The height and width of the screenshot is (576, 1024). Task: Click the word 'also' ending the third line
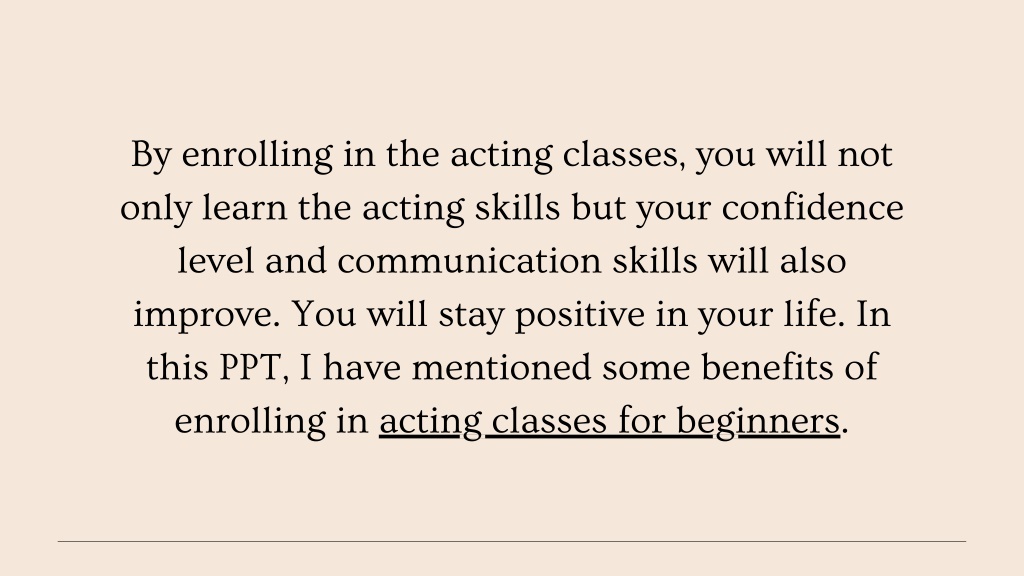(813, 261)
